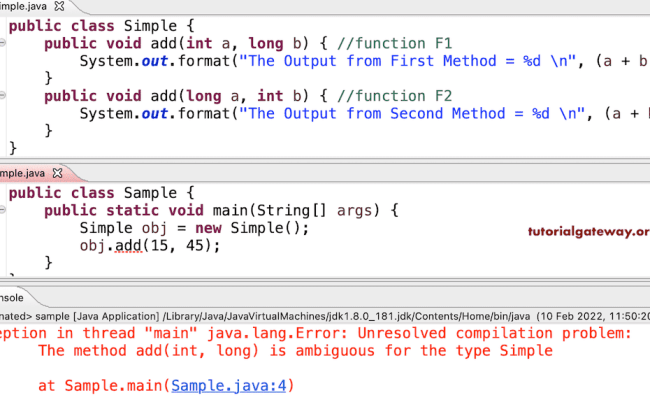Click the '//function F1' comment
Screen dimensions: 650x400
pyautogui.click(x=394, y=44)
